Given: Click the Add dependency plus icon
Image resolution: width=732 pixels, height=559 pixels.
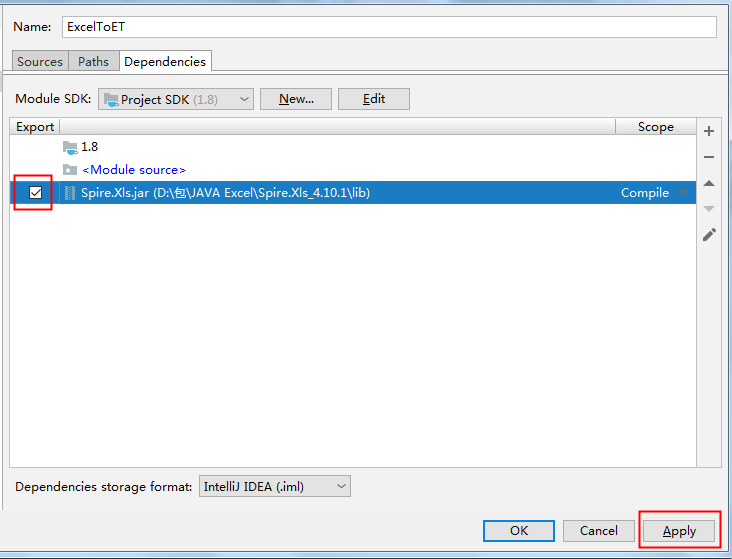Looking at the screenshot, I should (709, 131).
